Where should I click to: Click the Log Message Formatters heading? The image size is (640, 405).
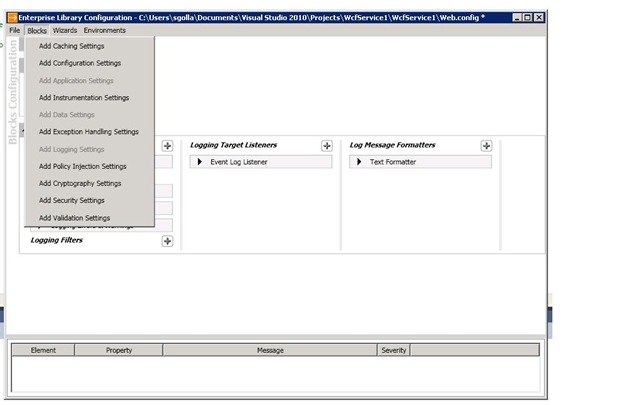pos(392,145)
